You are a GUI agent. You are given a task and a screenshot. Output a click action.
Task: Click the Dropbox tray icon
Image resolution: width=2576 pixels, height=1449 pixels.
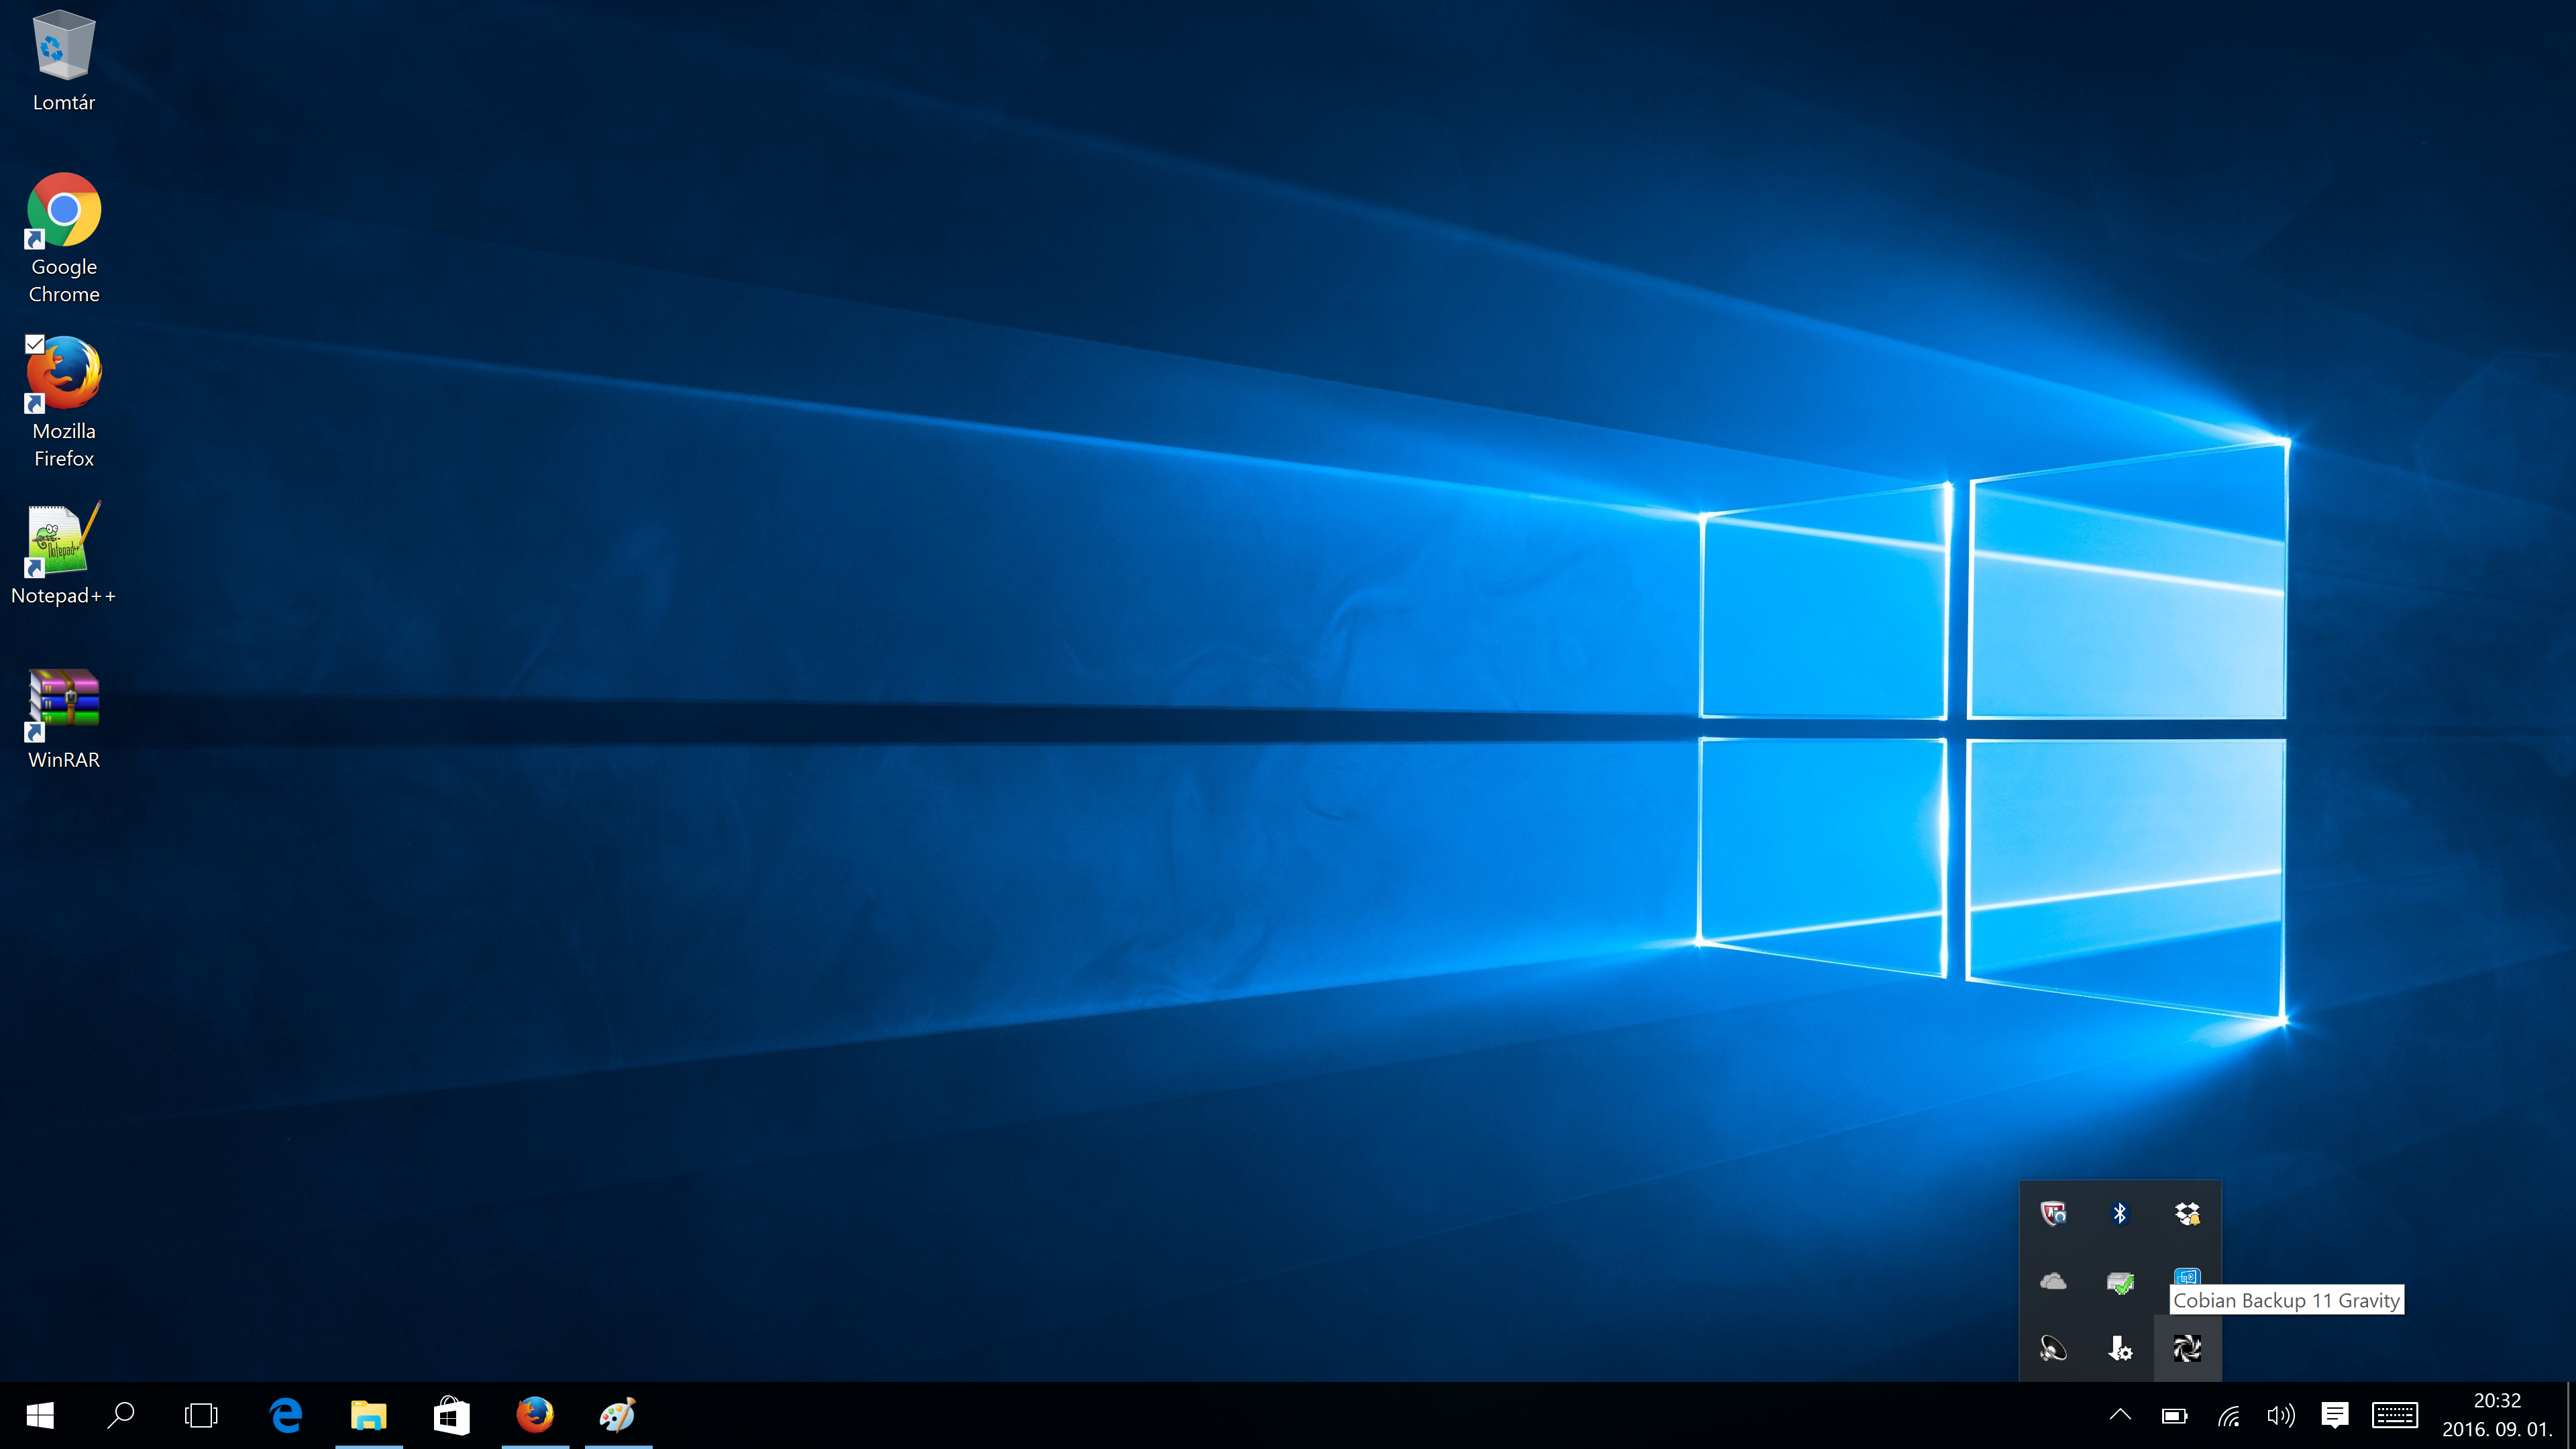pos(2186,1213)
